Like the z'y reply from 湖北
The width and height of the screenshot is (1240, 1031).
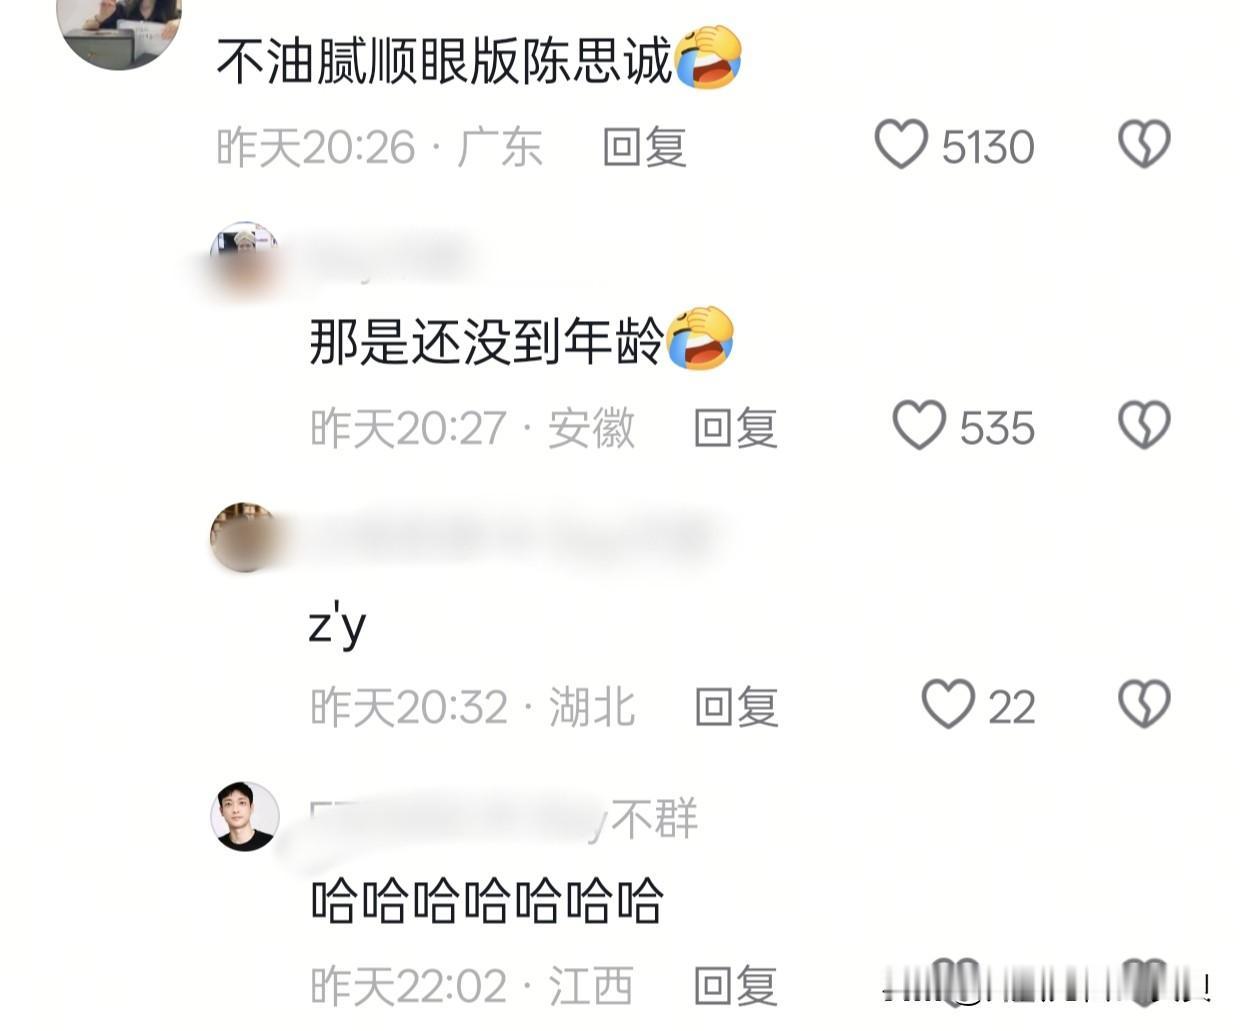click(948, 705)
